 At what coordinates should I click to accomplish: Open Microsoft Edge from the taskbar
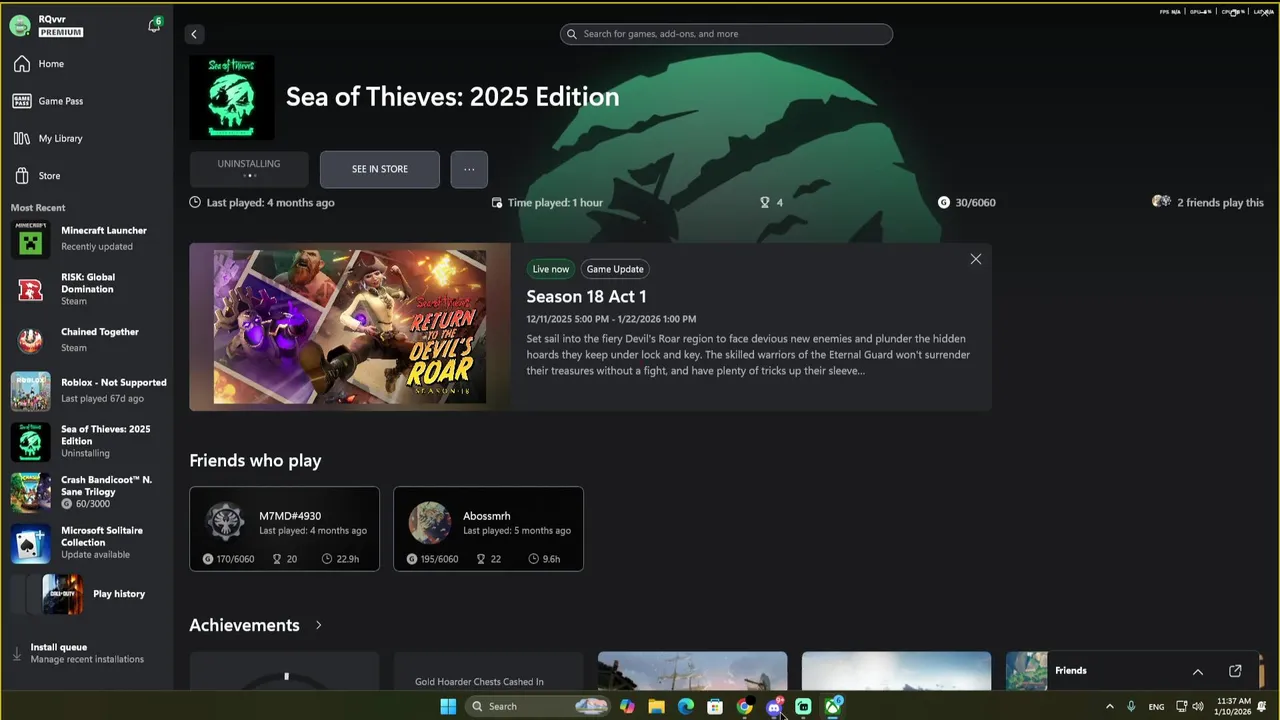pos(686,706)
